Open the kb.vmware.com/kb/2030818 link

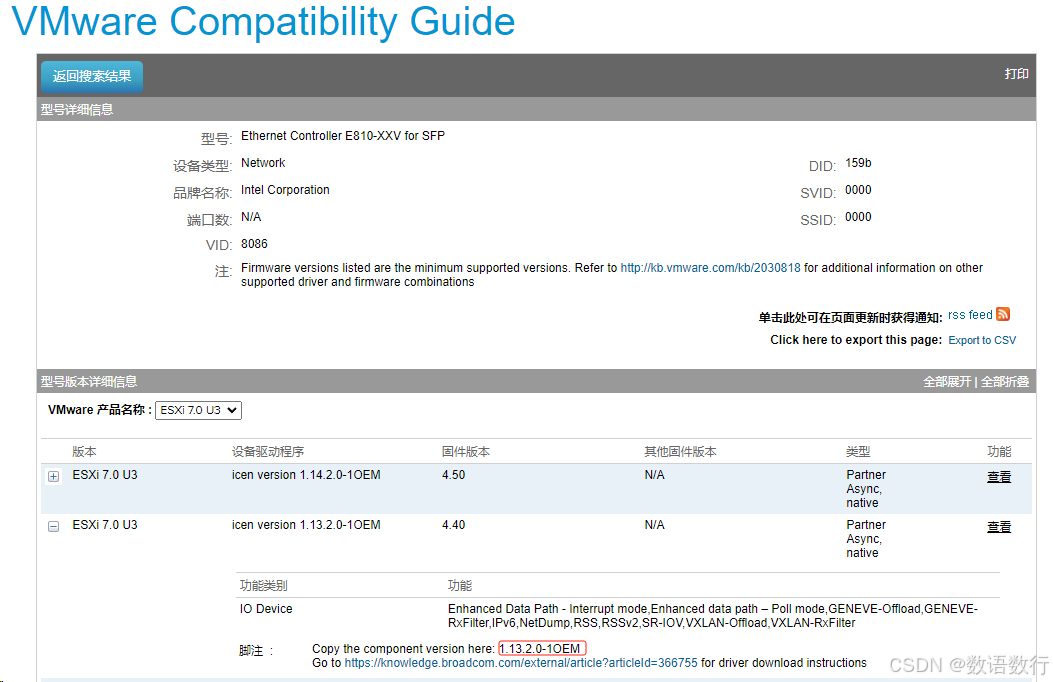coord(711,268)
